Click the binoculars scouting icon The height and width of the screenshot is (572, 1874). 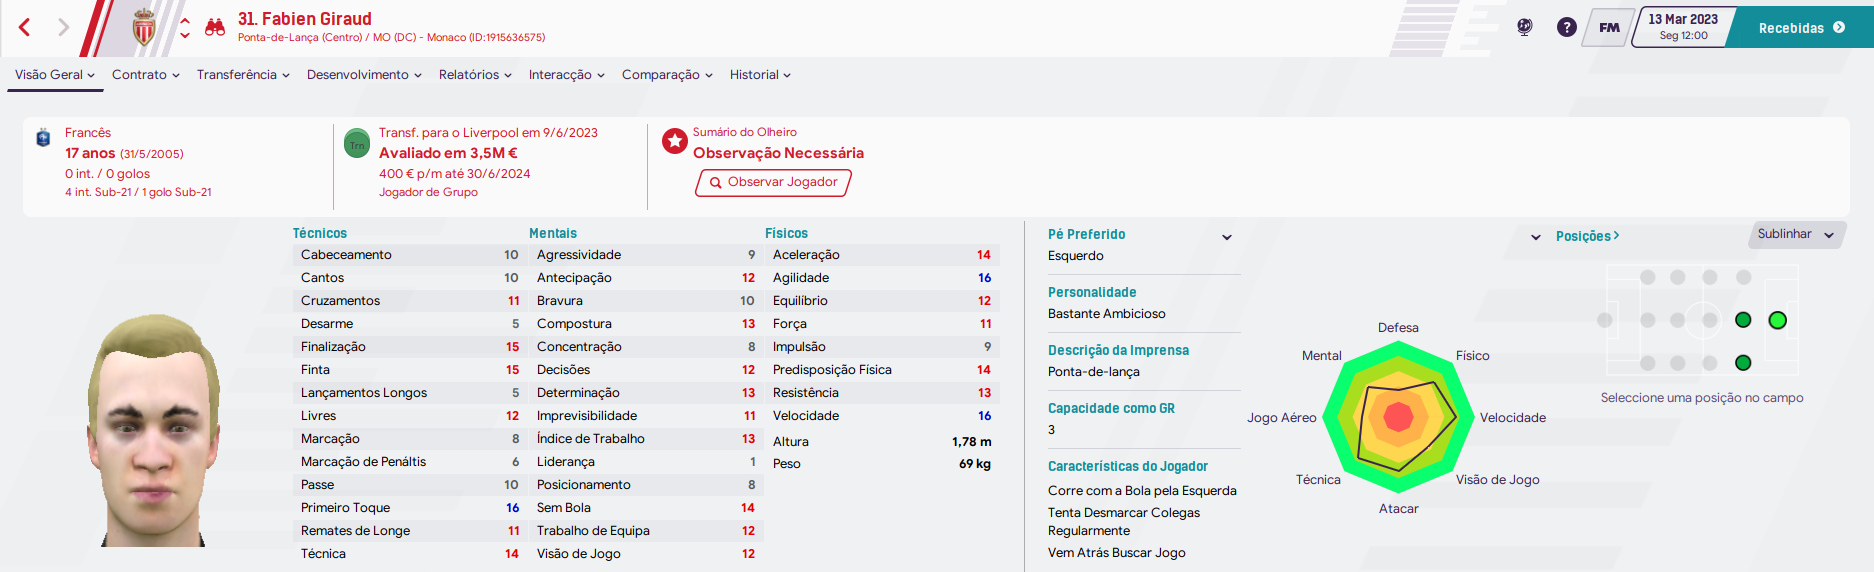point(215,27)
